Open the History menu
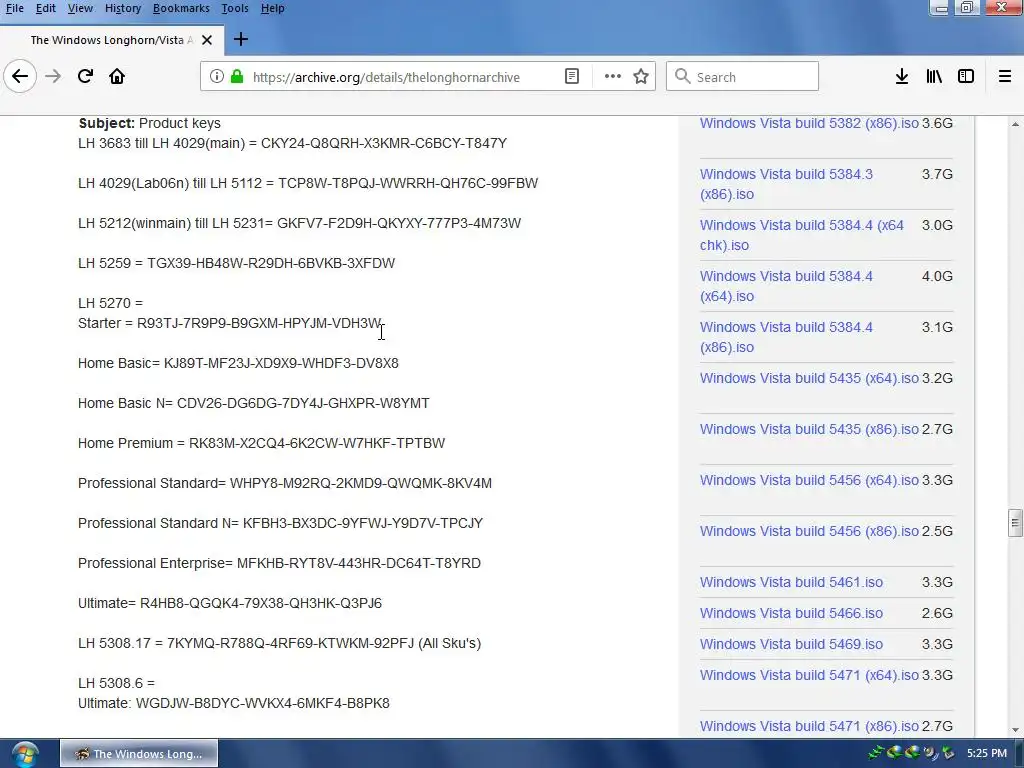Image resolution: width=1024 pixels, height=768 pixels. click(x=123, y=8)
